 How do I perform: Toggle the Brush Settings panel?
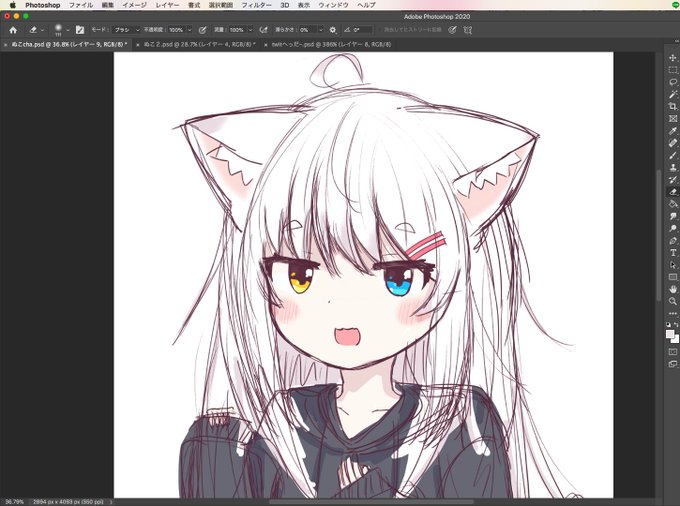coord(80,30)
